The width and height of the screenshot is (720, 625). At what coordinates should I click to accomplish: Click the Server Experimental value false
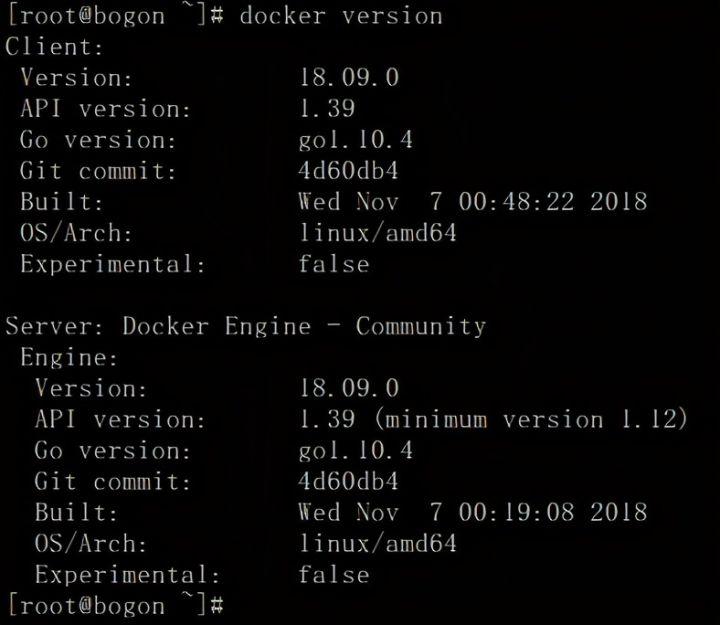[333, 575]
